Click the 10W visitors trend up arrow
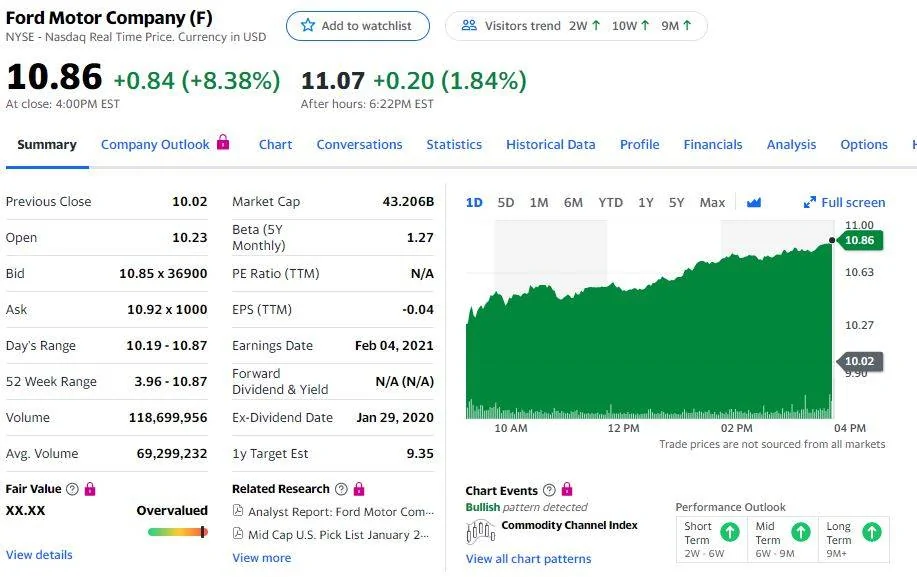The image size is (917, 577). click(645, 25)
